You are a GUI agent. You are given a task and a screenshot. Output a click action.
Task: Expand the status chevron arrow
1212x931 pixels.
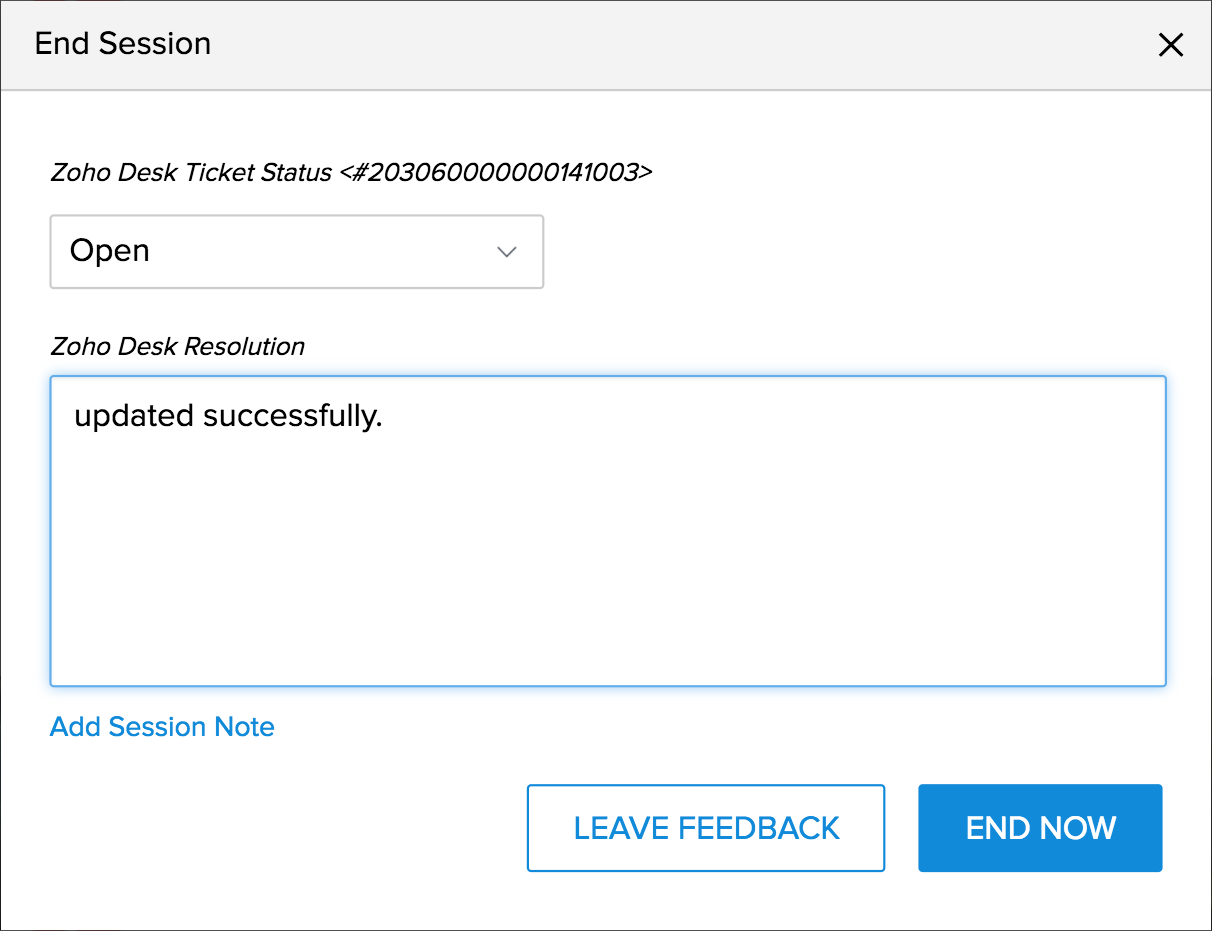point(507,252)
